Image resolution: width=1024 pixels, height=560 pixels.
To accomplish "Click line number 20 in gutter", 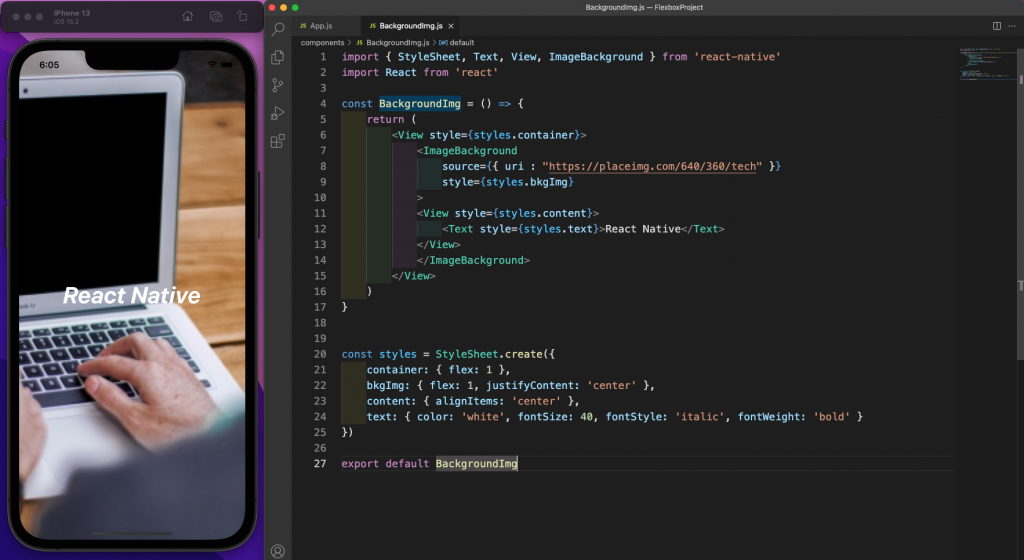I will [x=320, y=354].
